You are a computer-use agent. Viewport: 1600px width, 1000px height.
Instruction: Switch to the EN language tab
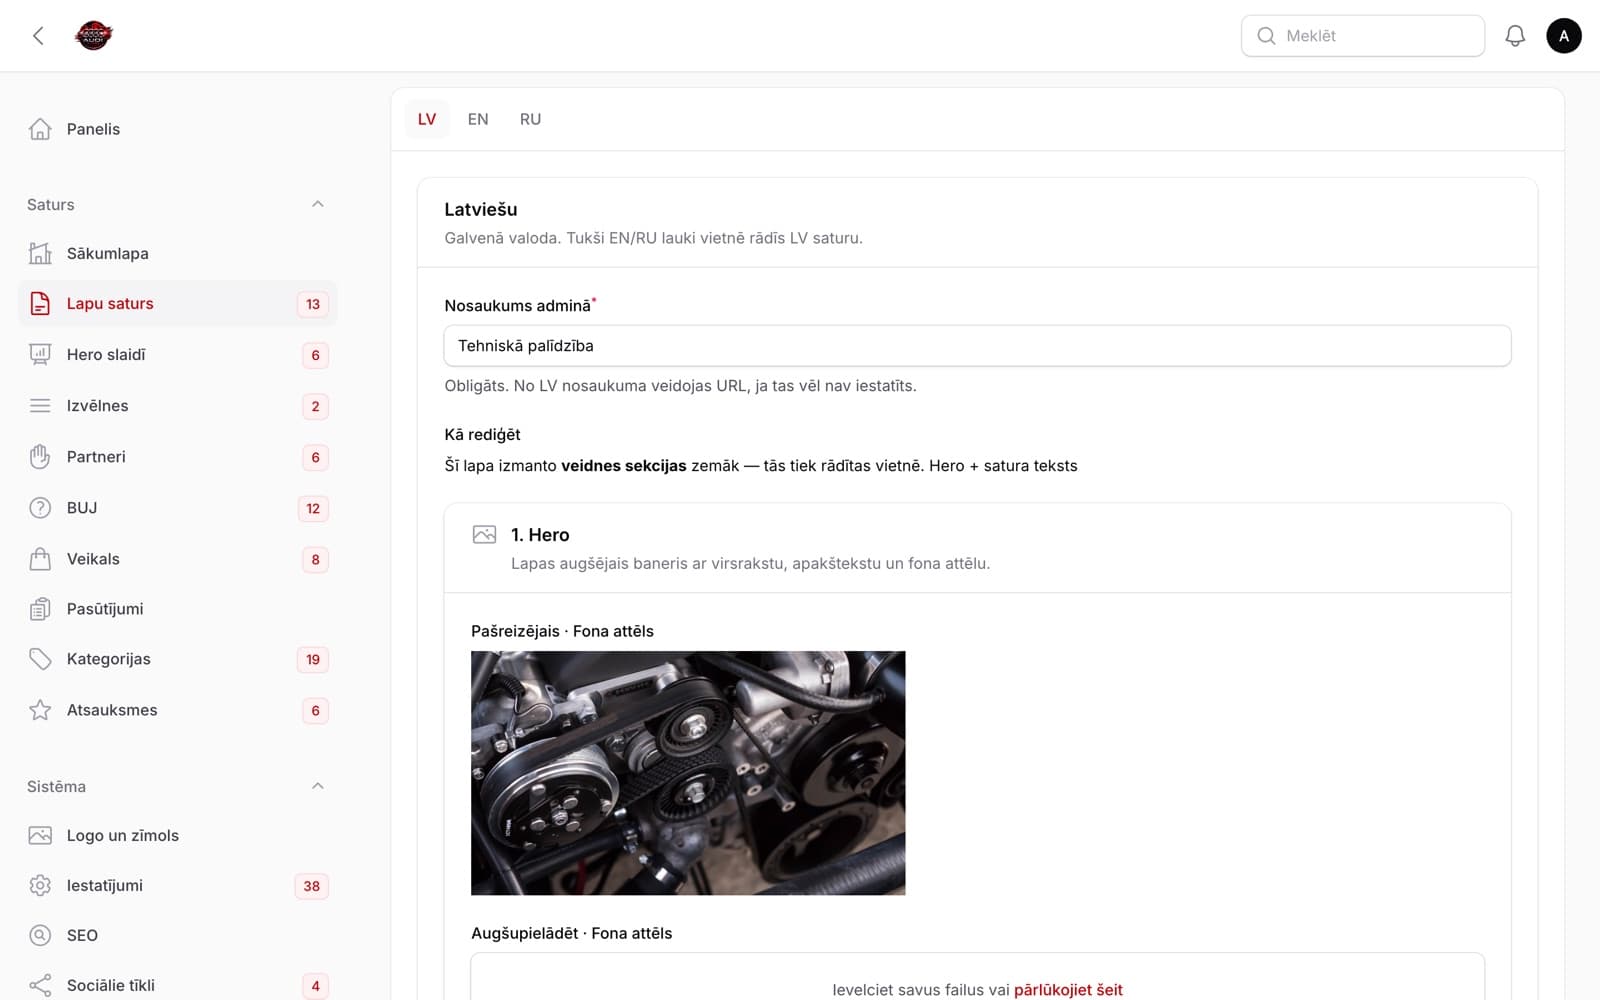pos(478,119)
